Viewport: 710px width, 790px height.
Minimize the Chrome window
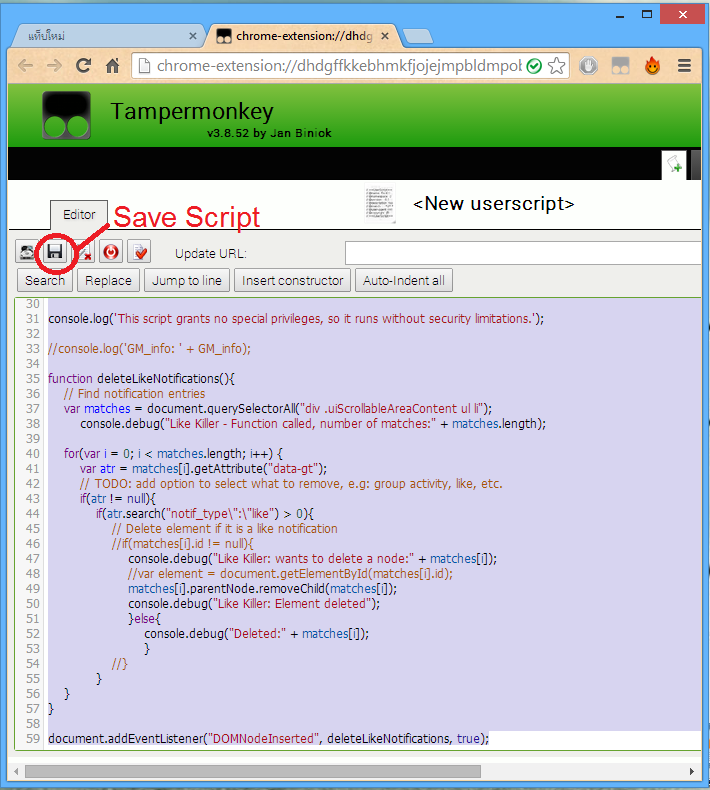point(620,15)
